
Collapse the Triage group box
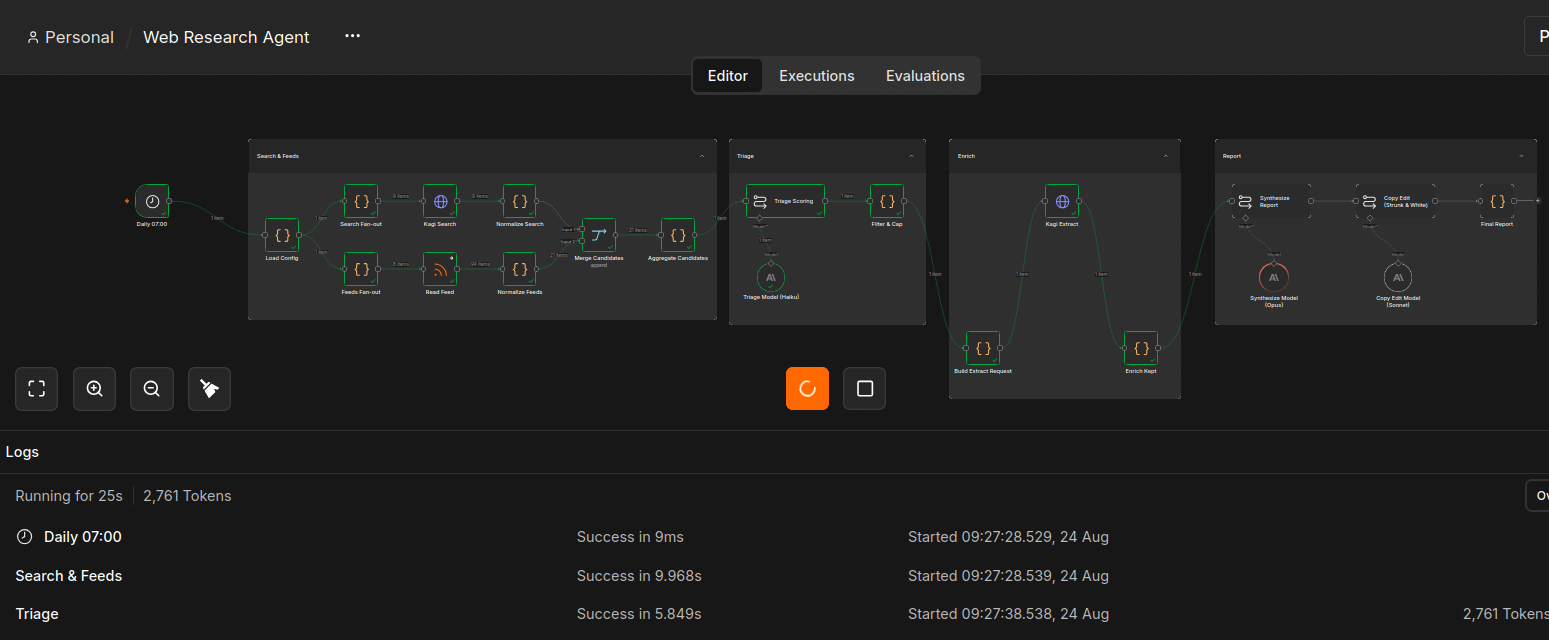(911, 156)
